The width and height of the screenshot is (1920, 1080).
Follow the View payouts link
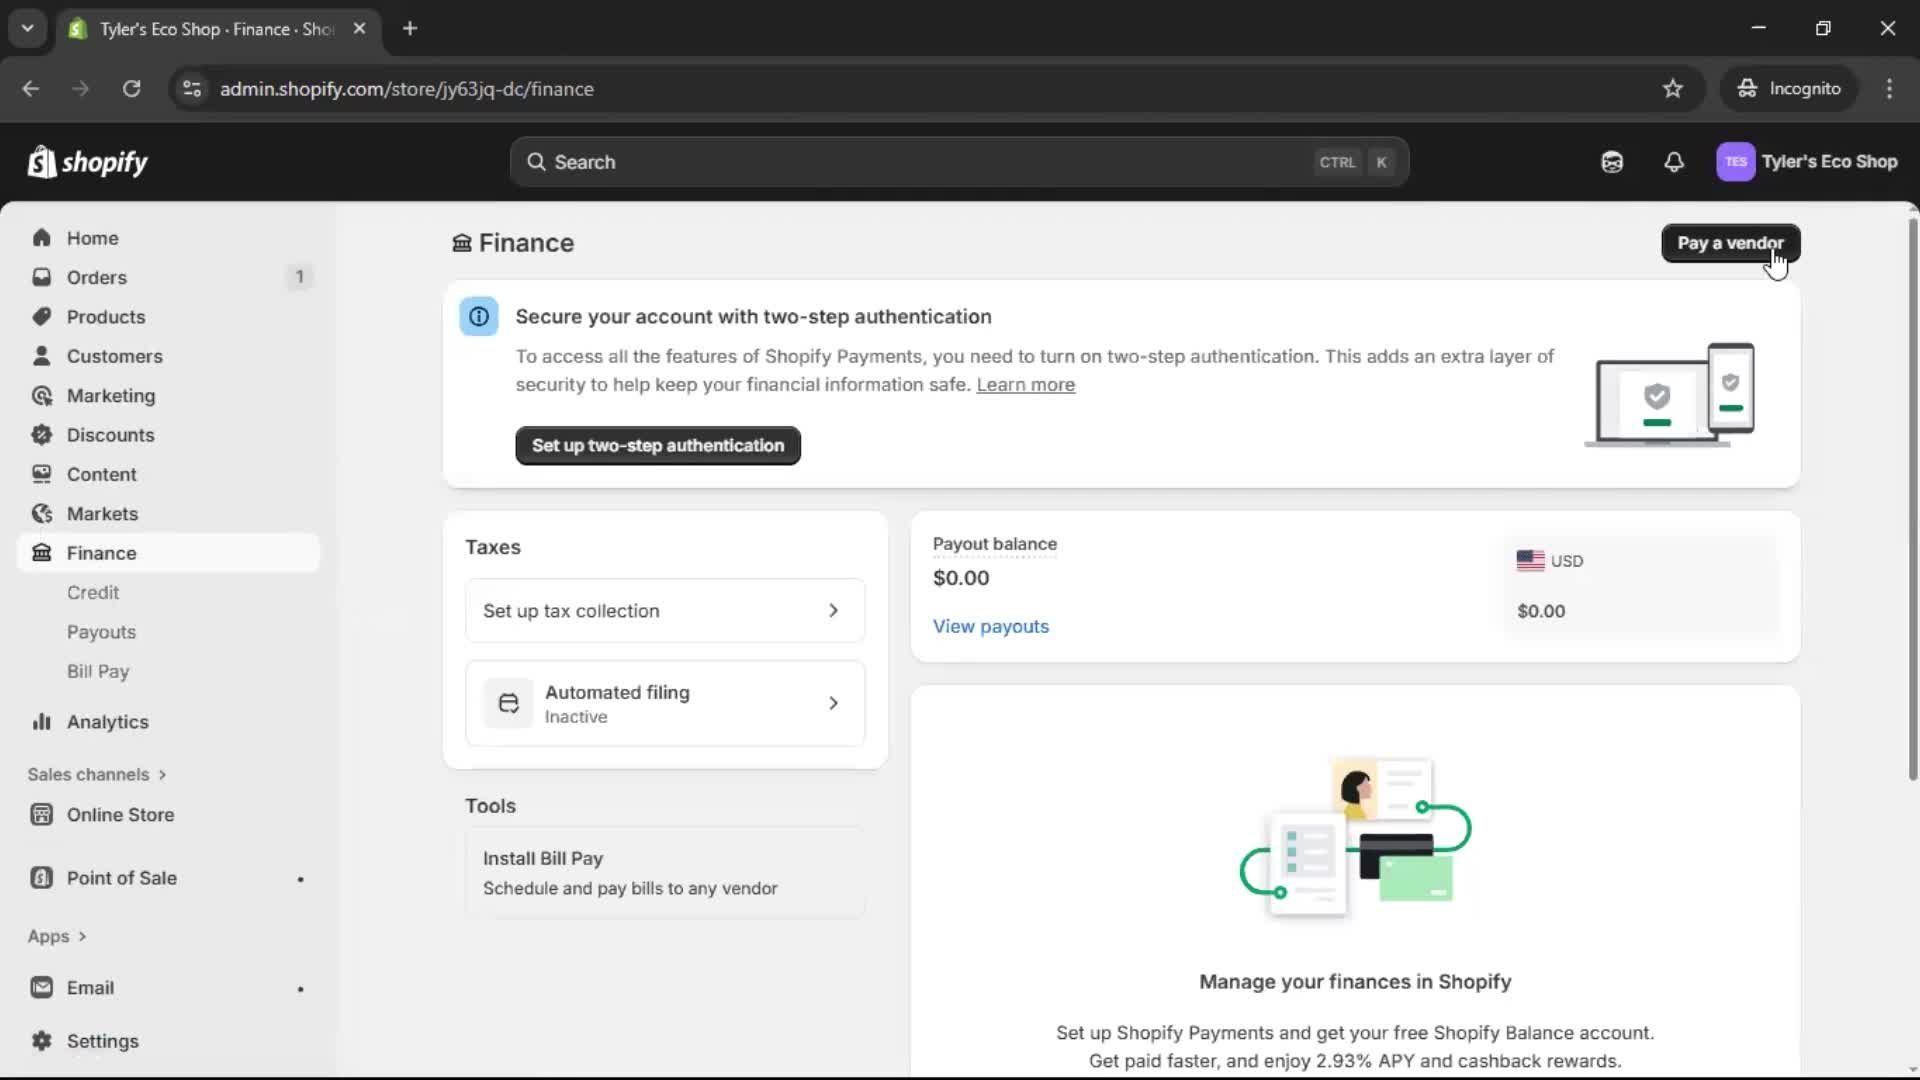(x=990, y=627)
